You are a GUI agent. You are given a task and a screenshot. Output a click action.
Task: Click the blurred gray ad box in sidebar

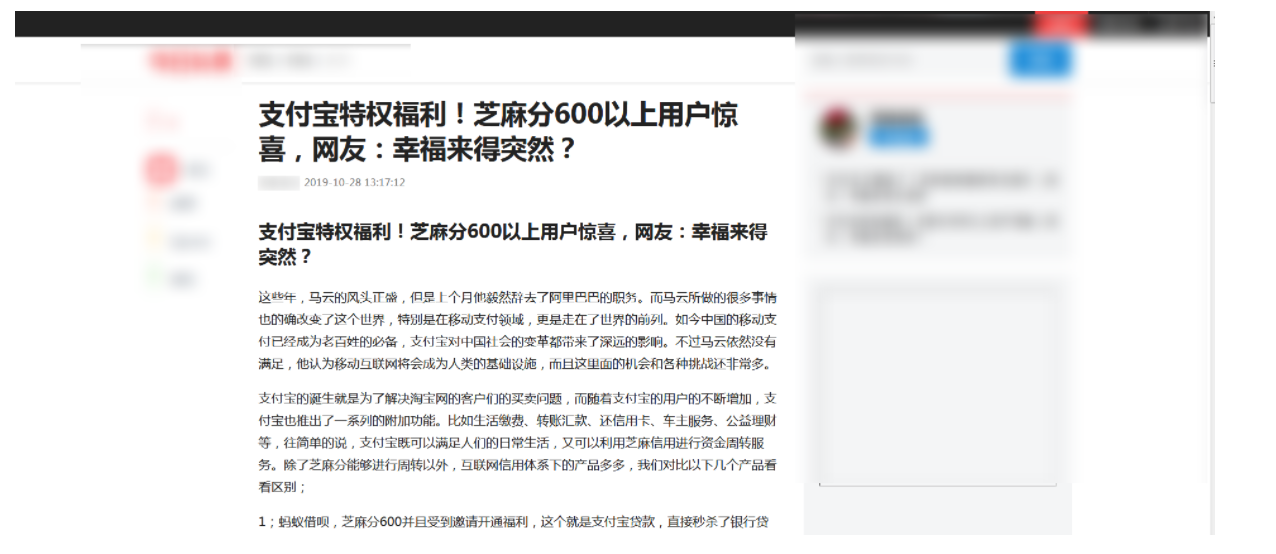(938, 386)
